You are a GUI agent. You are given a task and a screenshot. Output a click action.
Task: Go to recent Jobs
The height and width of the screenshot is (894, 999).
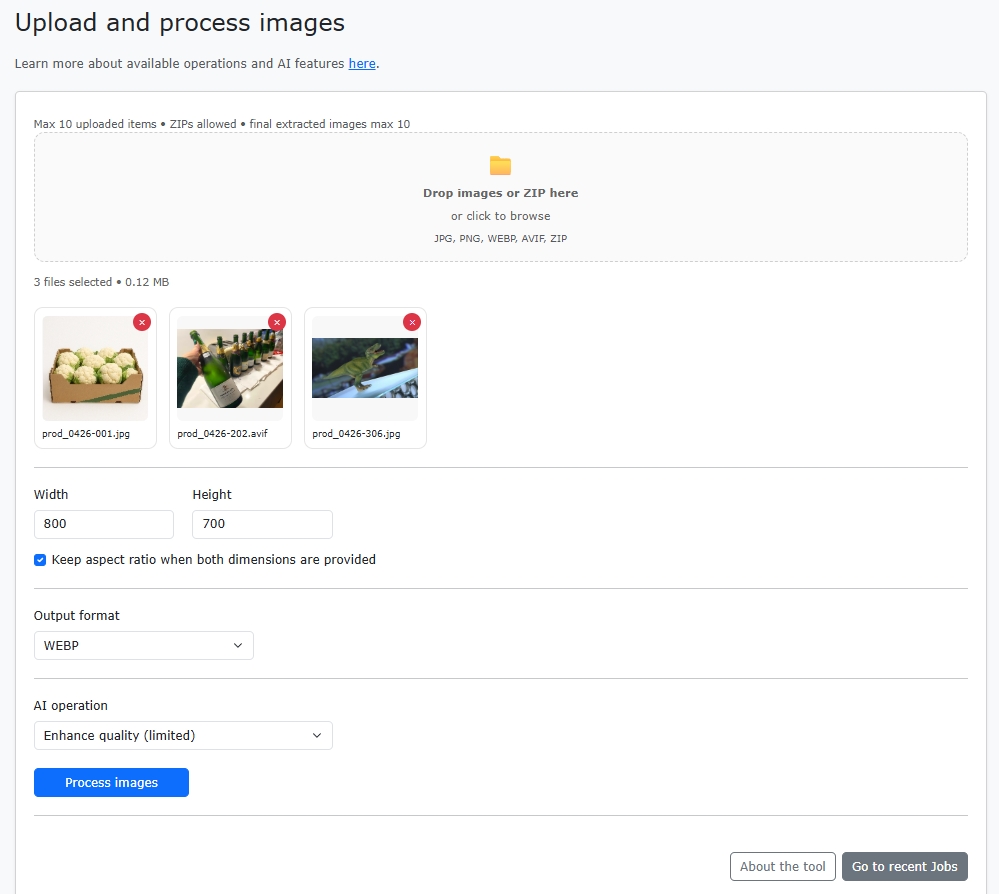point(905,867)
